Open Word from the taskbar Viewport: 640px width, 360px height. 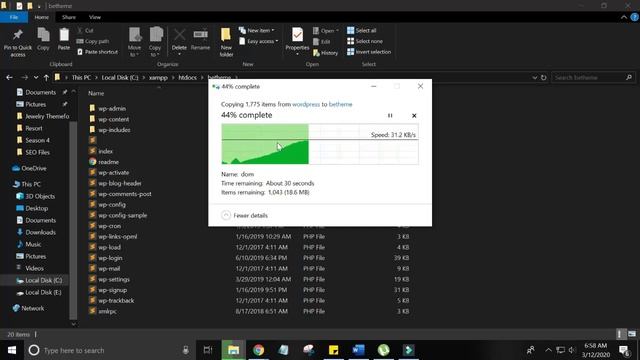click(358, 350)
